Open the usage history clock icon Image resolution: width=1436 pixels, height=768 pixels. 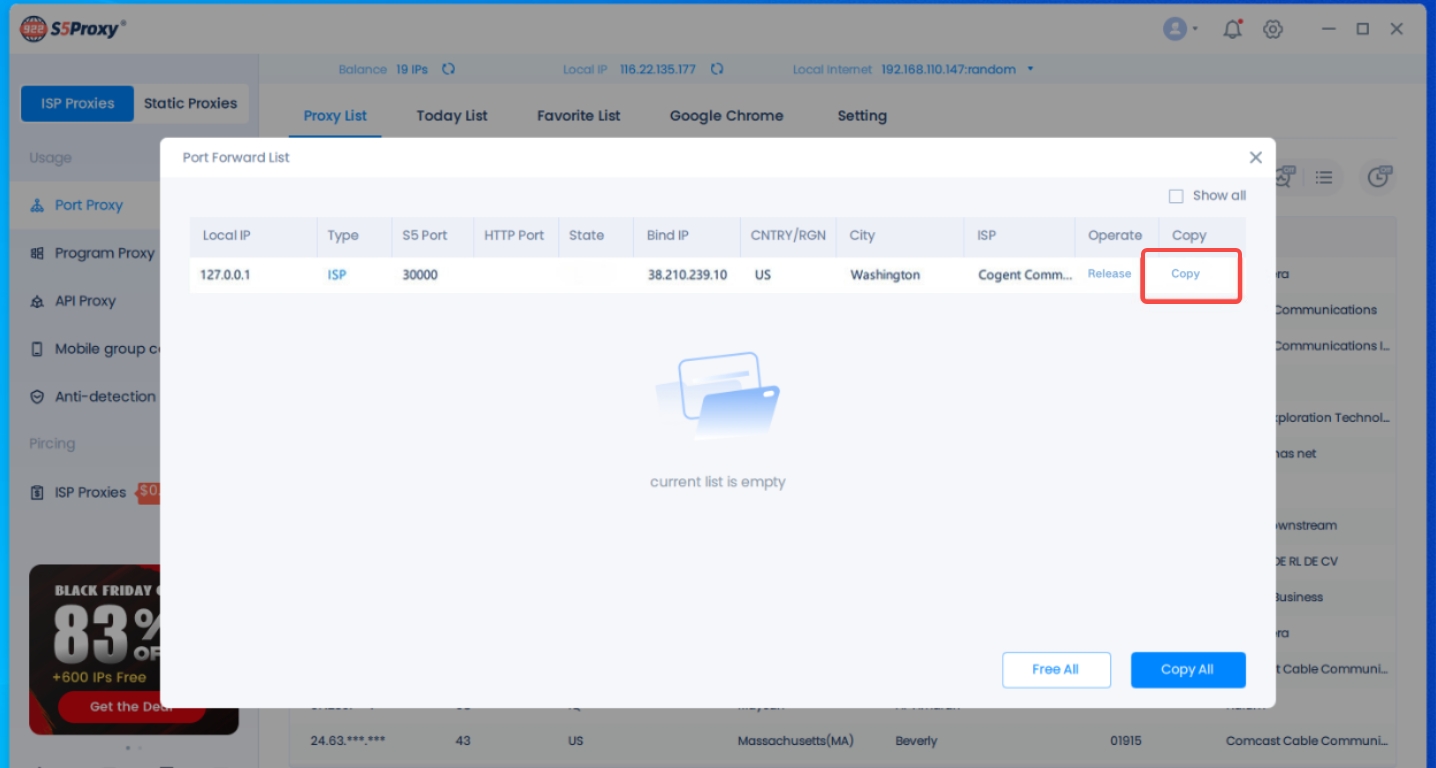click(1379, 176)
